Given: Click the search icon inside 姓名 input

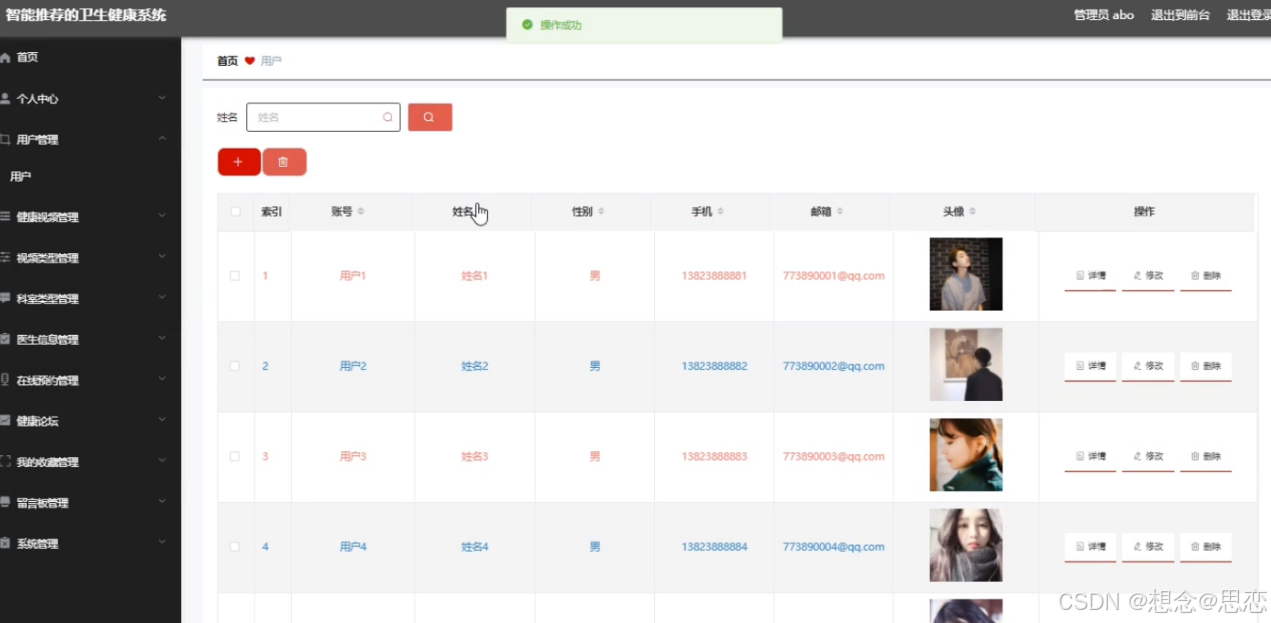Looking at the screenshot, I should coord(388,117).
